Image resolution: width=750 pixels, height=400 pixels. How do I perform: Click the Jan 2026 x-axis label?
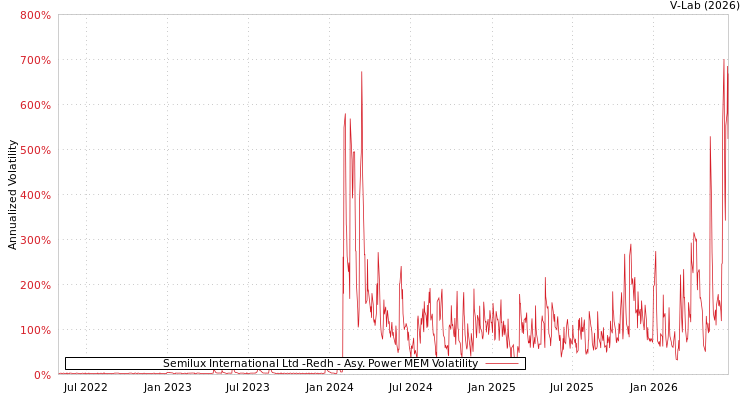click(653, 388)
